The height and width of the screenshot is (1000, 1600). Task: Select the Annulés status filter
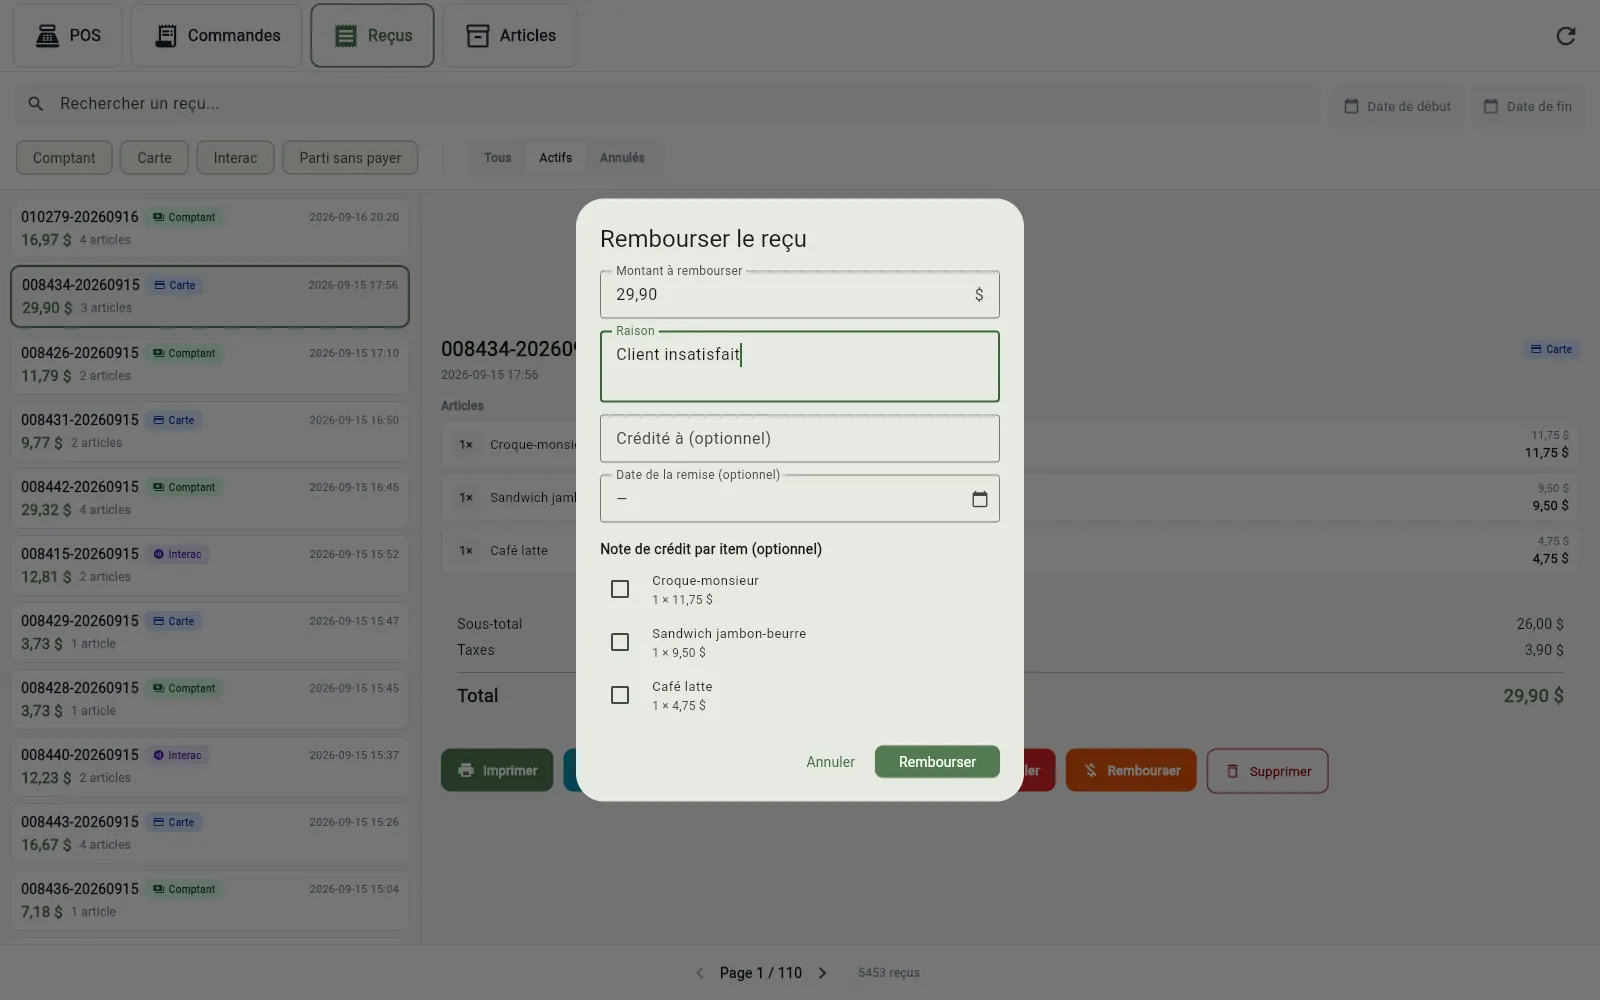622,158
